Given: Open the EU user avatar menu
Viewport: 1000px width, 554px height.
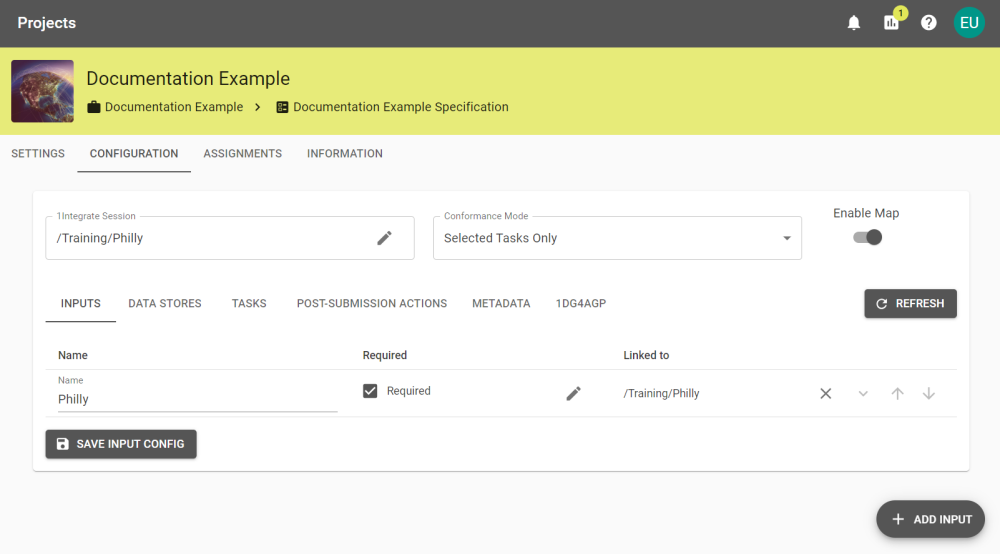Looking at the screenshot, I should click(x=969, y=23).
